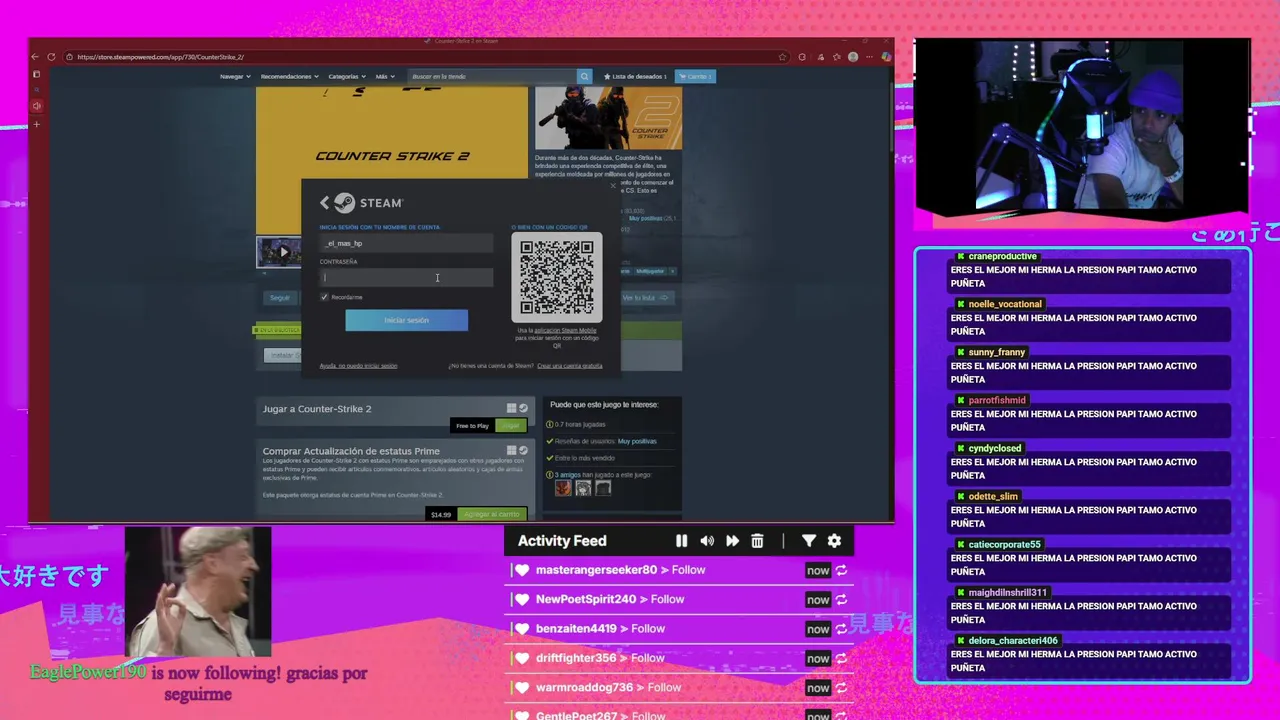The image size is (1280, 720).
Task: Click the account name field
Action: (406, 243)
